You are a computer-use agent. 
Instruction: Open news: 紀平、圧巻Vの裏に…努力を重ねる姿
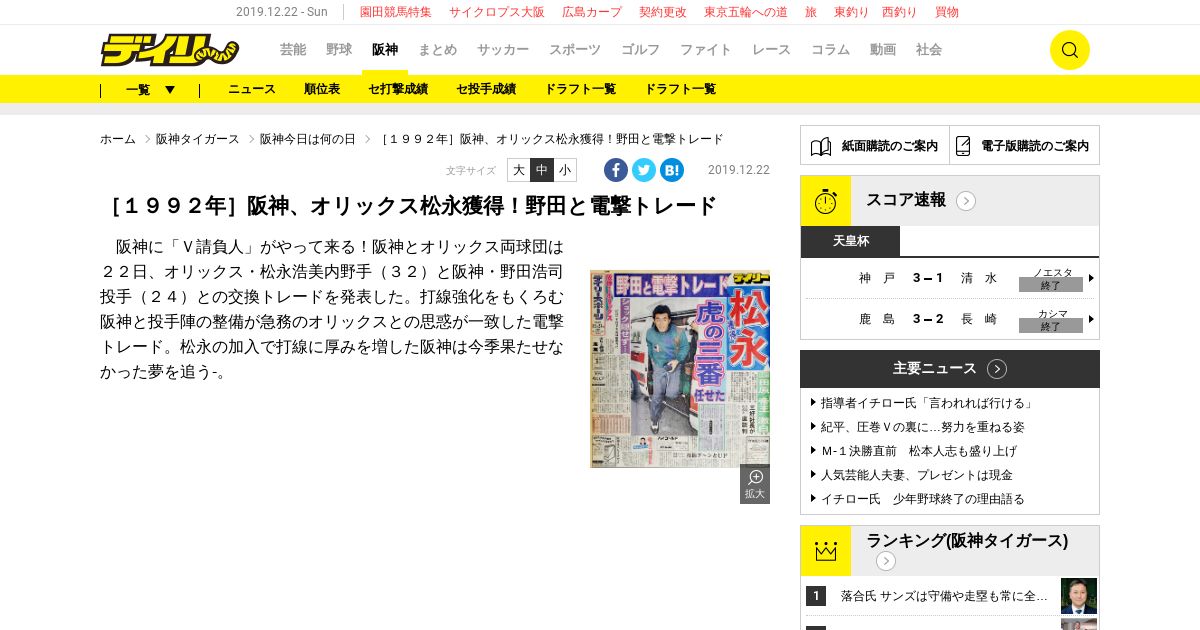922,427
